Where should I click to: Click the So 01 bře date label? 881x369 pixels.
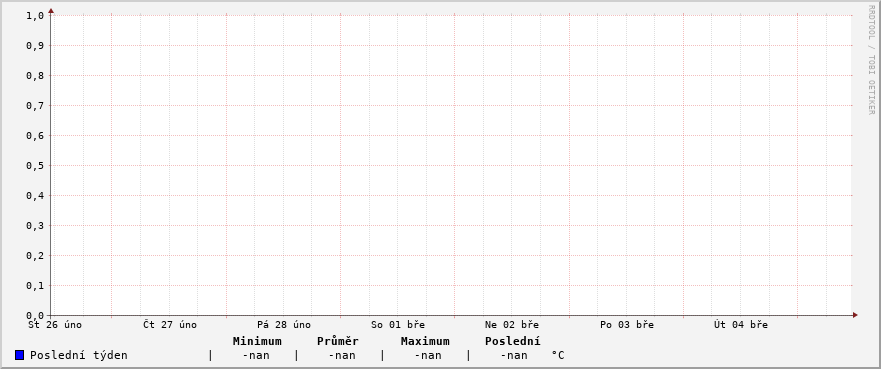(398, 325)
